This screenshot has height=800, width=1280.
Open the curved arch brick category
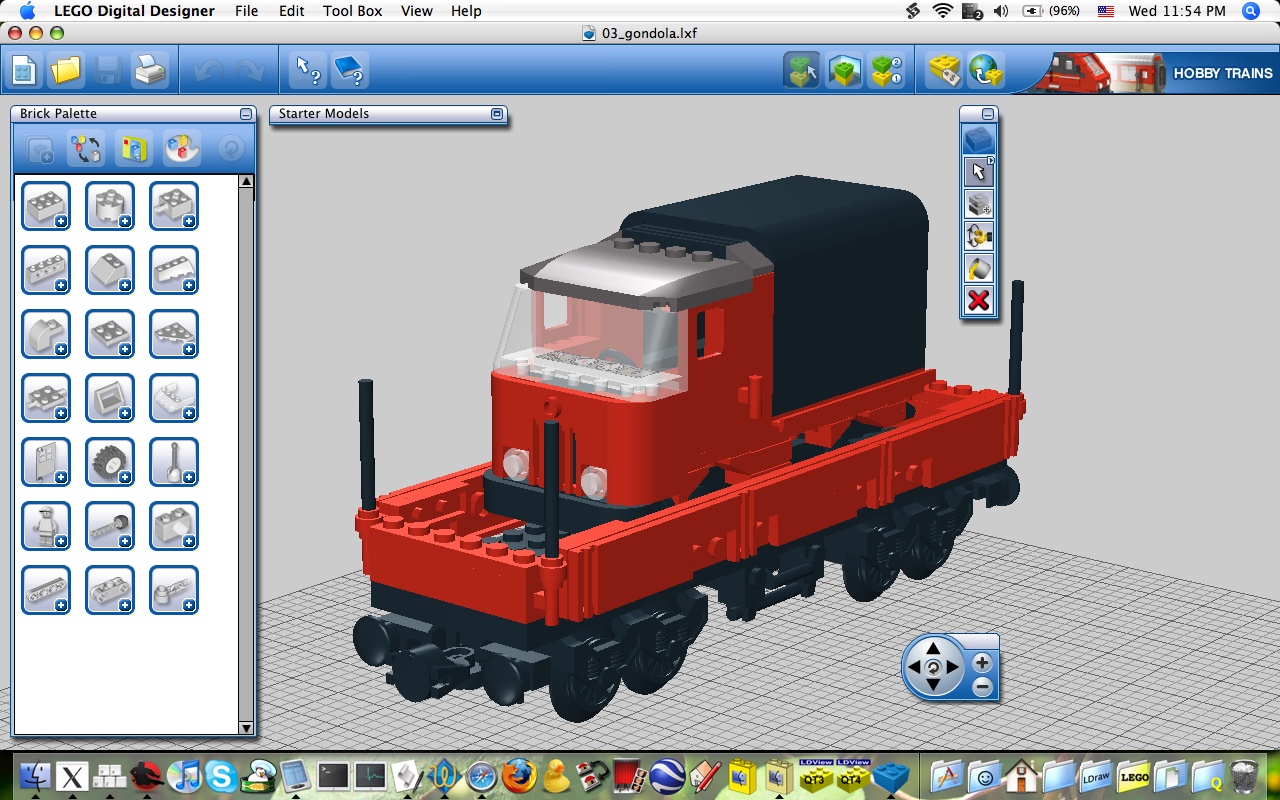tap(46, 334)
